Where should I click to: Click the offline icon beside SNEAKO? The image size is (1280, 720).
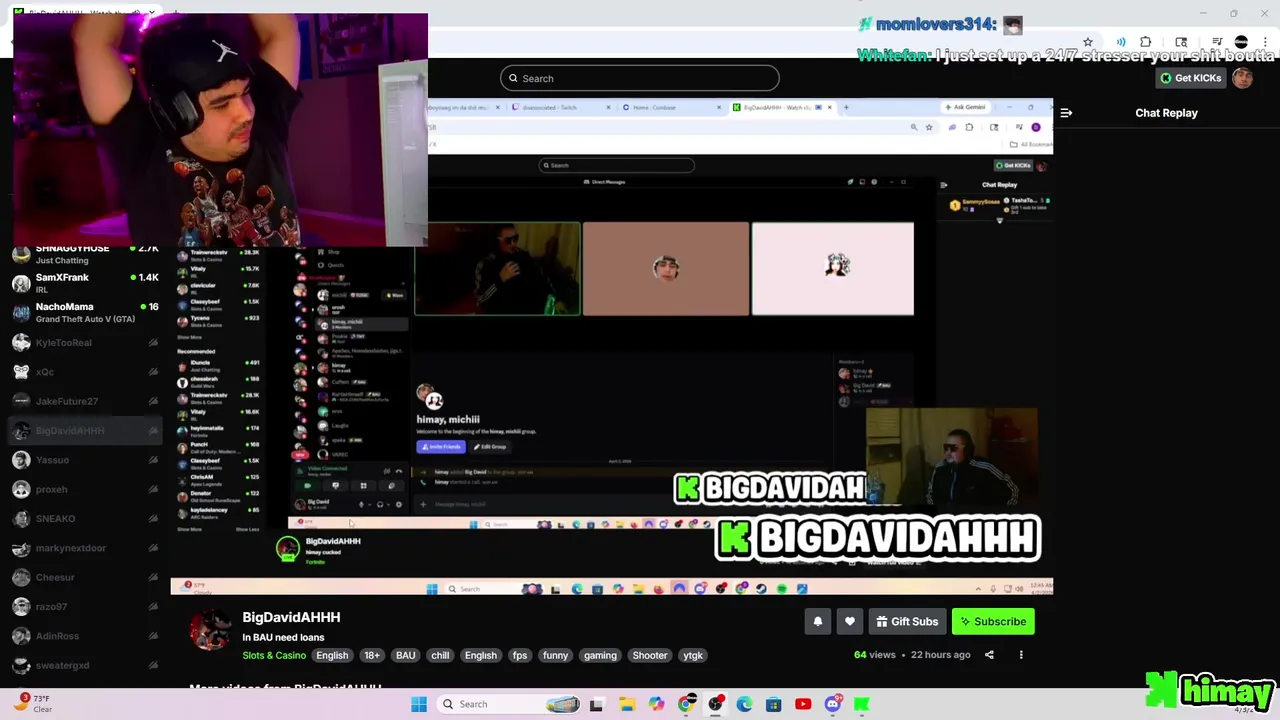pyautogui.click(x=153, y=519)
